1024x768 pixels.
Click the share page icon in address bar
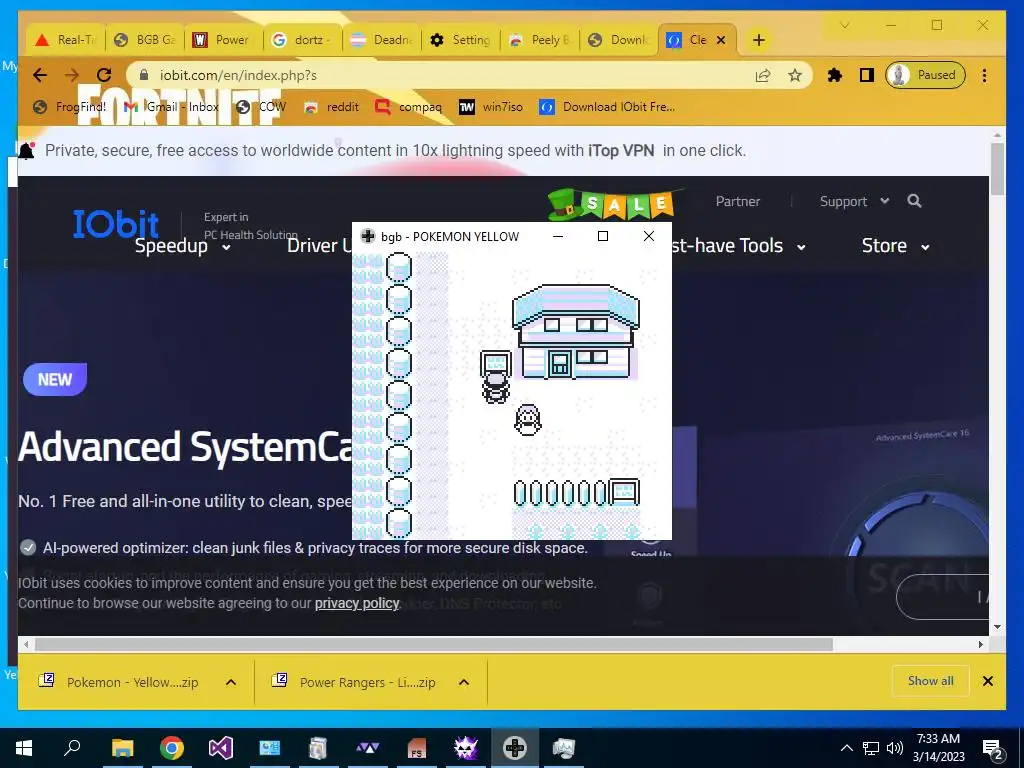pyautogui.click(x=763, y=76)
